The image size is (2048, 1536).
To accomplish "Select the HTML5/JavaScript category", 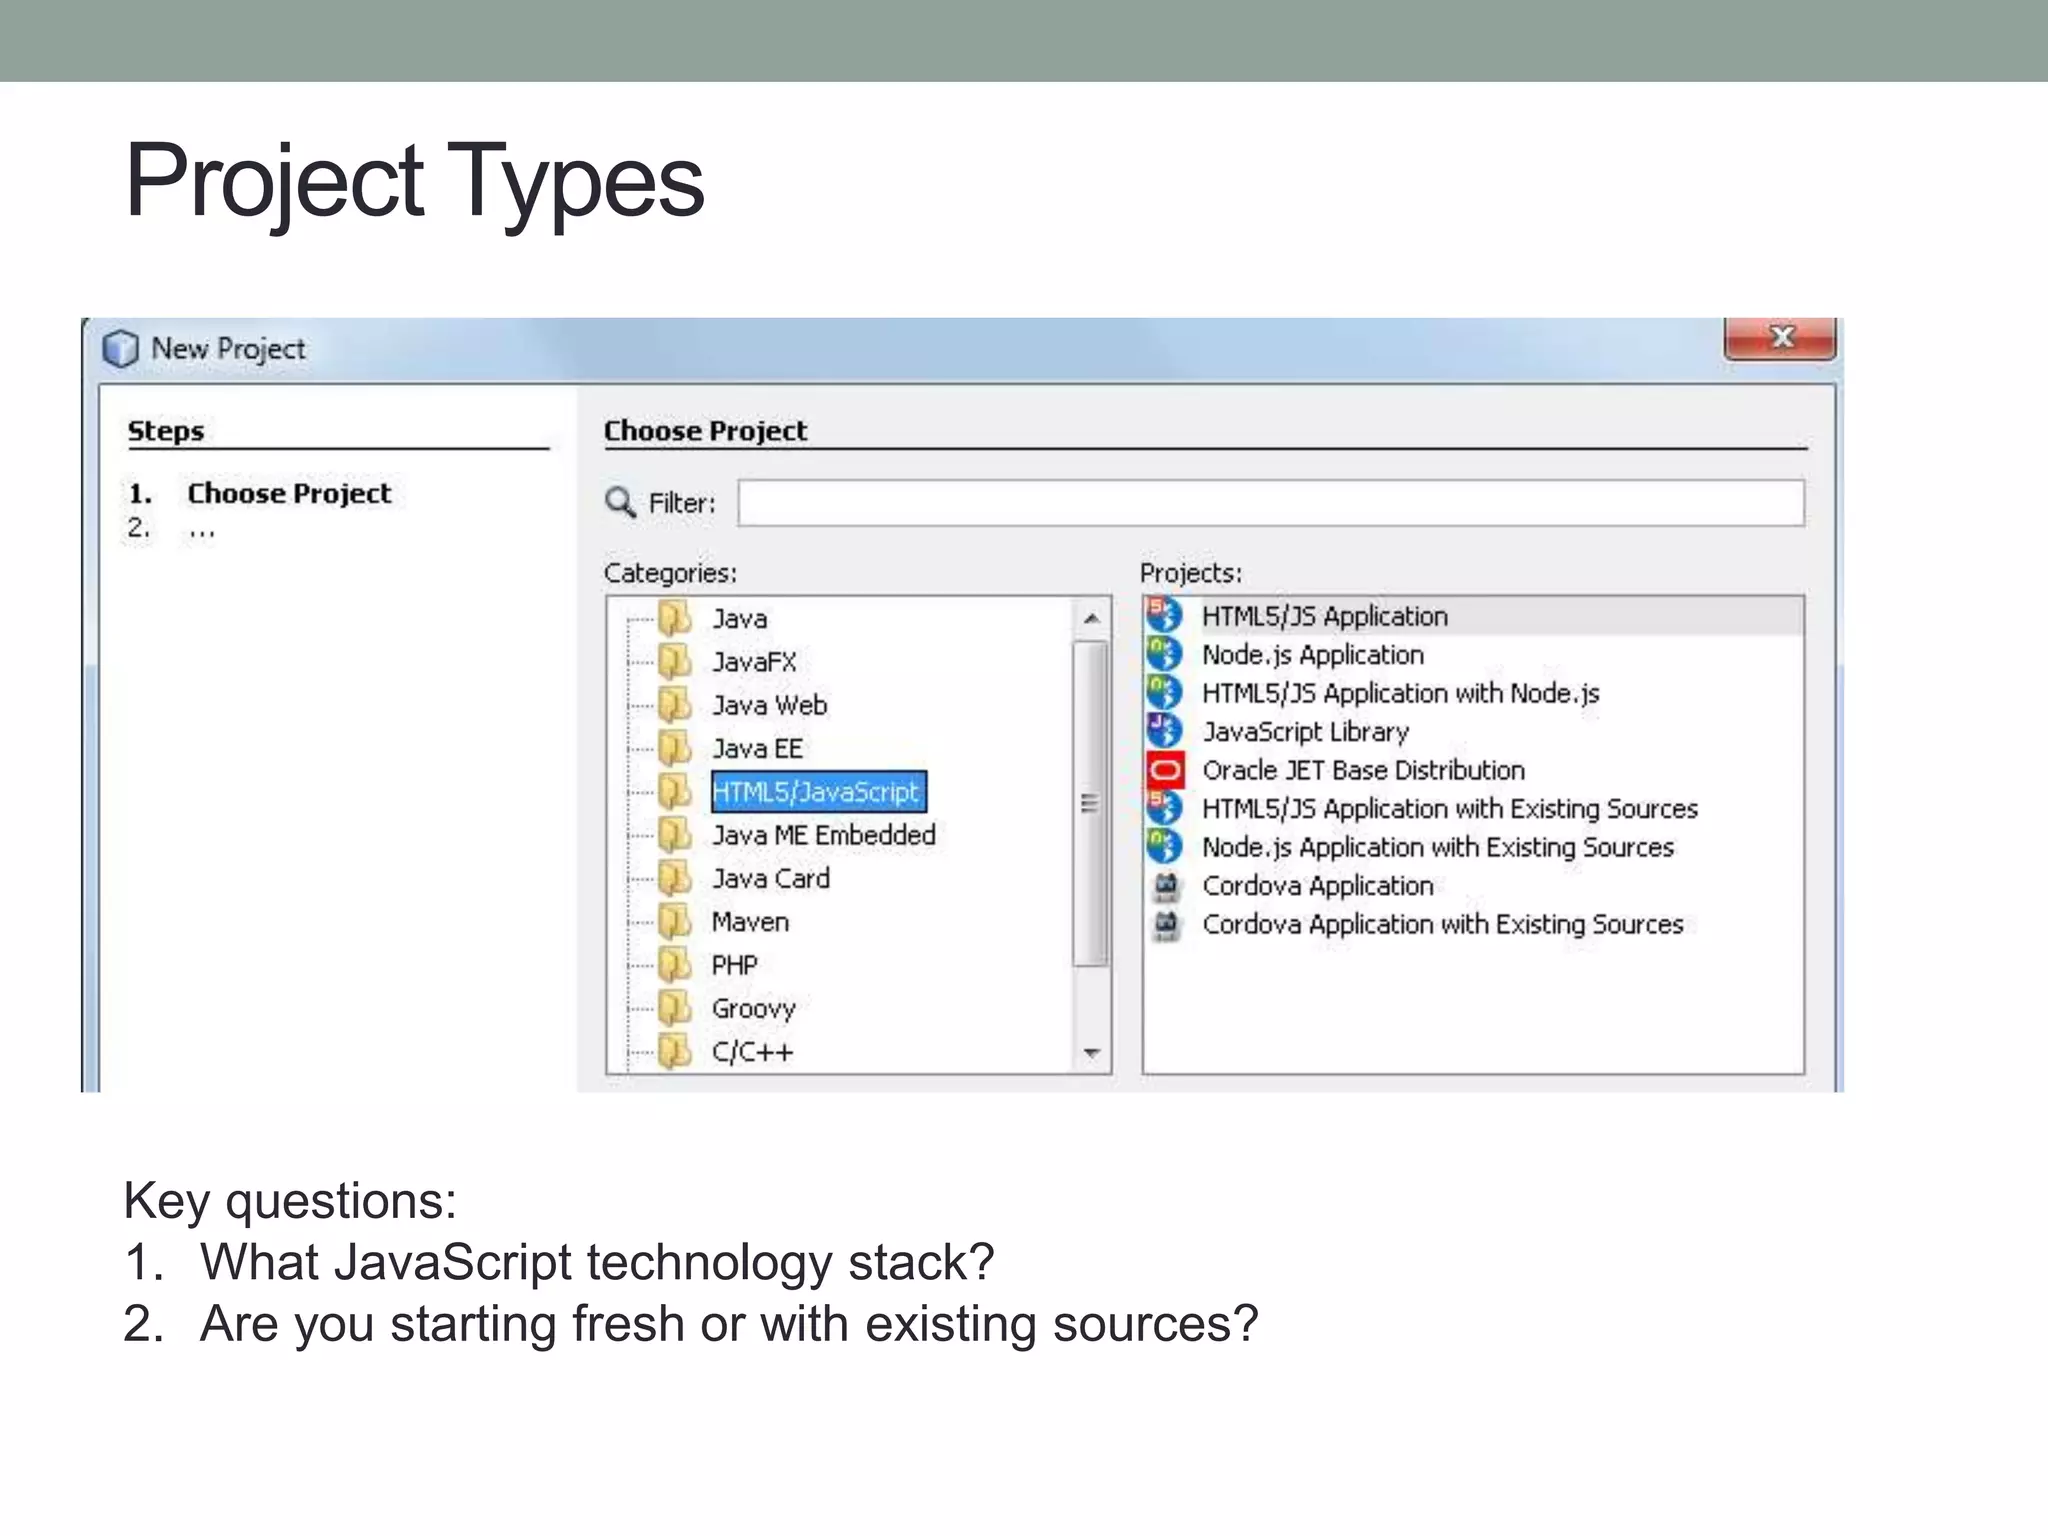I will point(818,791).
